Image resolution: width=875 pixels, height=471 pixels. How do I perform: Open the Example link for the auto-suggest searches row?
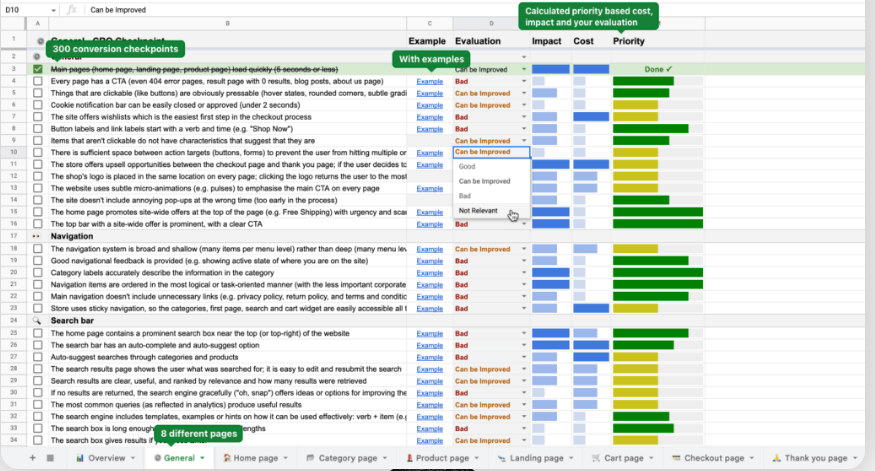tap(430, 357)
